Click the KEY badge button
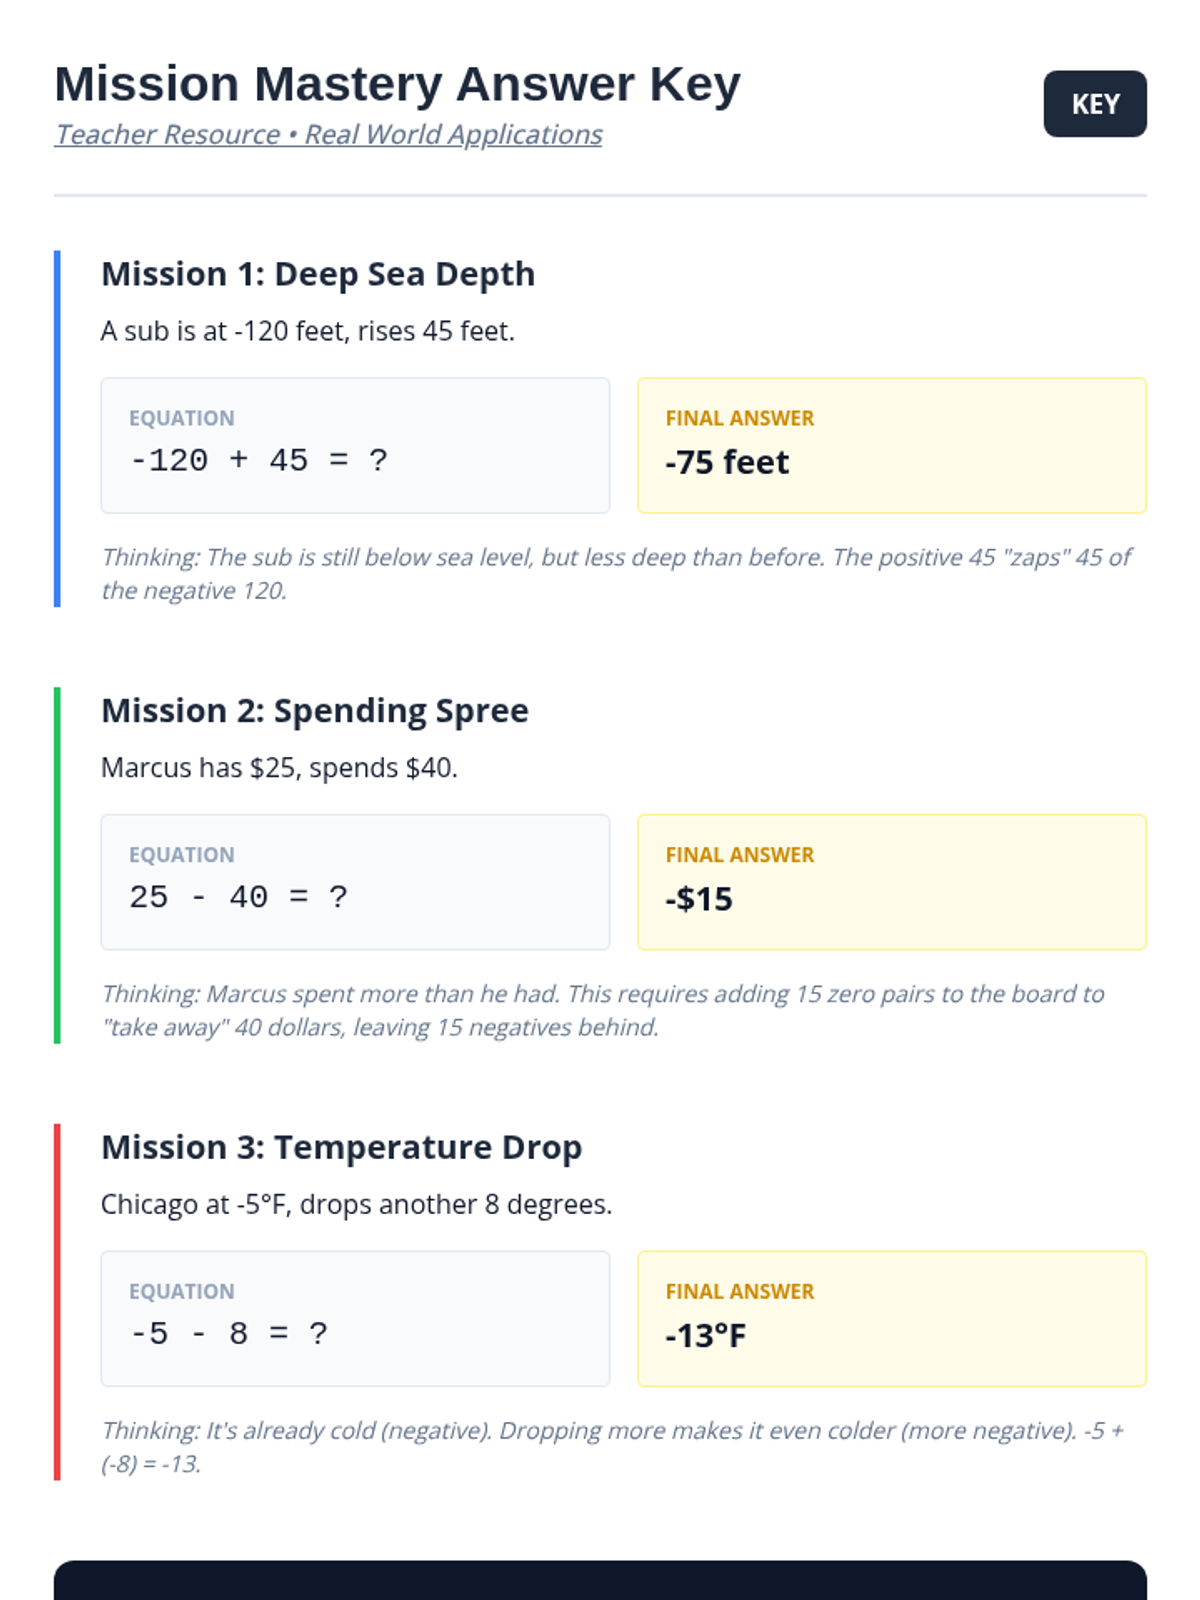The height and width of the screenshot is (1600, 1200). click(1094, 104)
